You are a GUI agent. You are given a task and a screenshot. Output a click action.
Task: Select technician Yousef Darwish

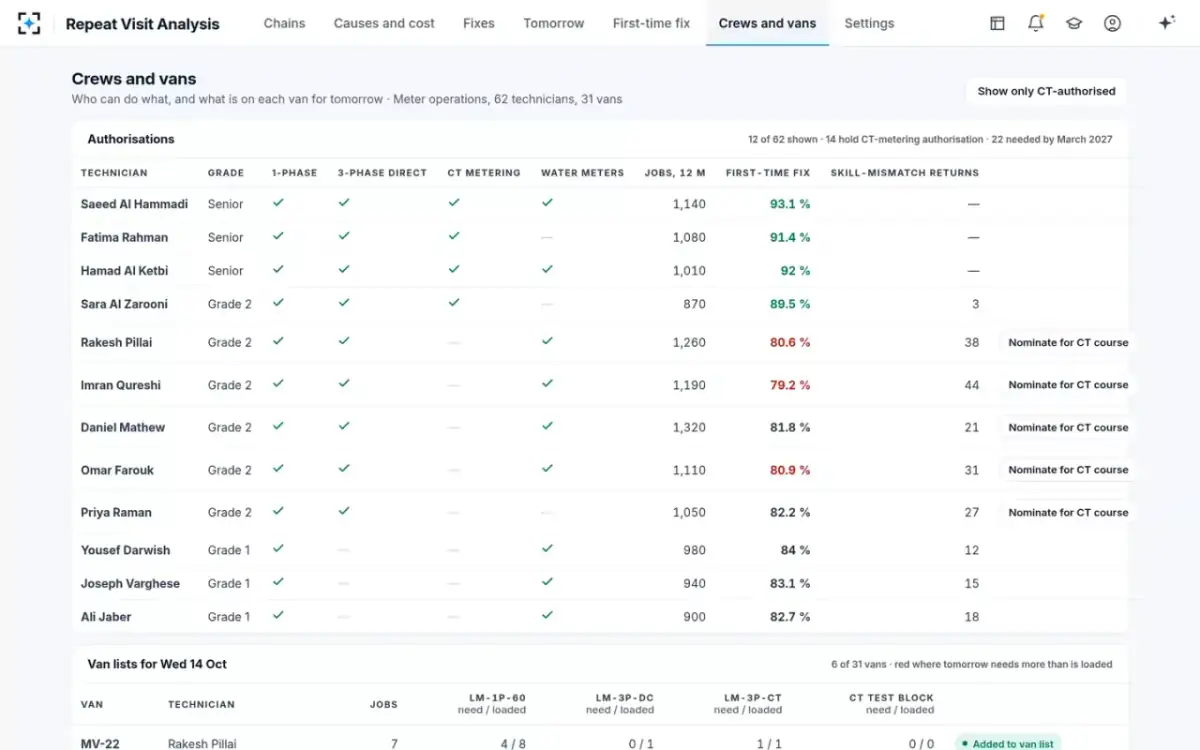click(125, 550)
